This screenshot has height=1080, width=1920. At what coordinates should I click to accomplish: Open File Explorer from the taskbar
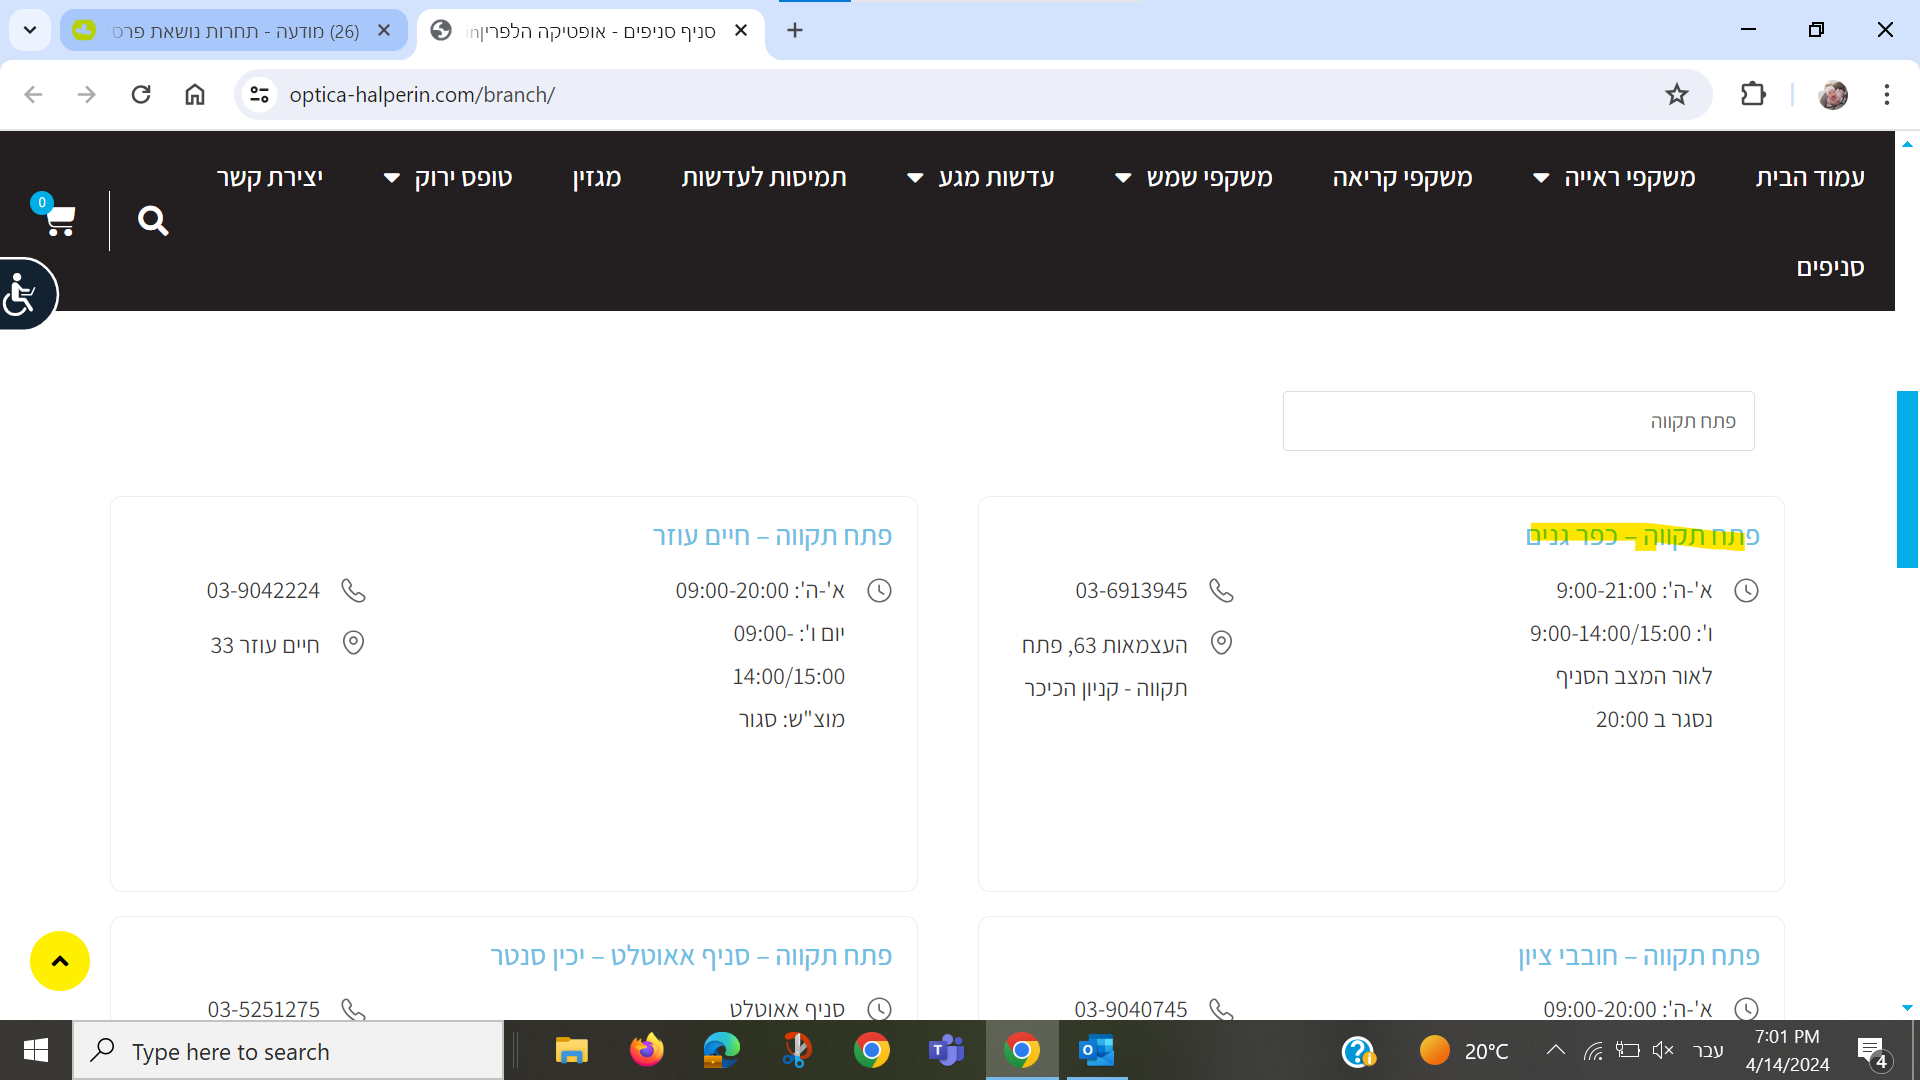click(572, 1051)
